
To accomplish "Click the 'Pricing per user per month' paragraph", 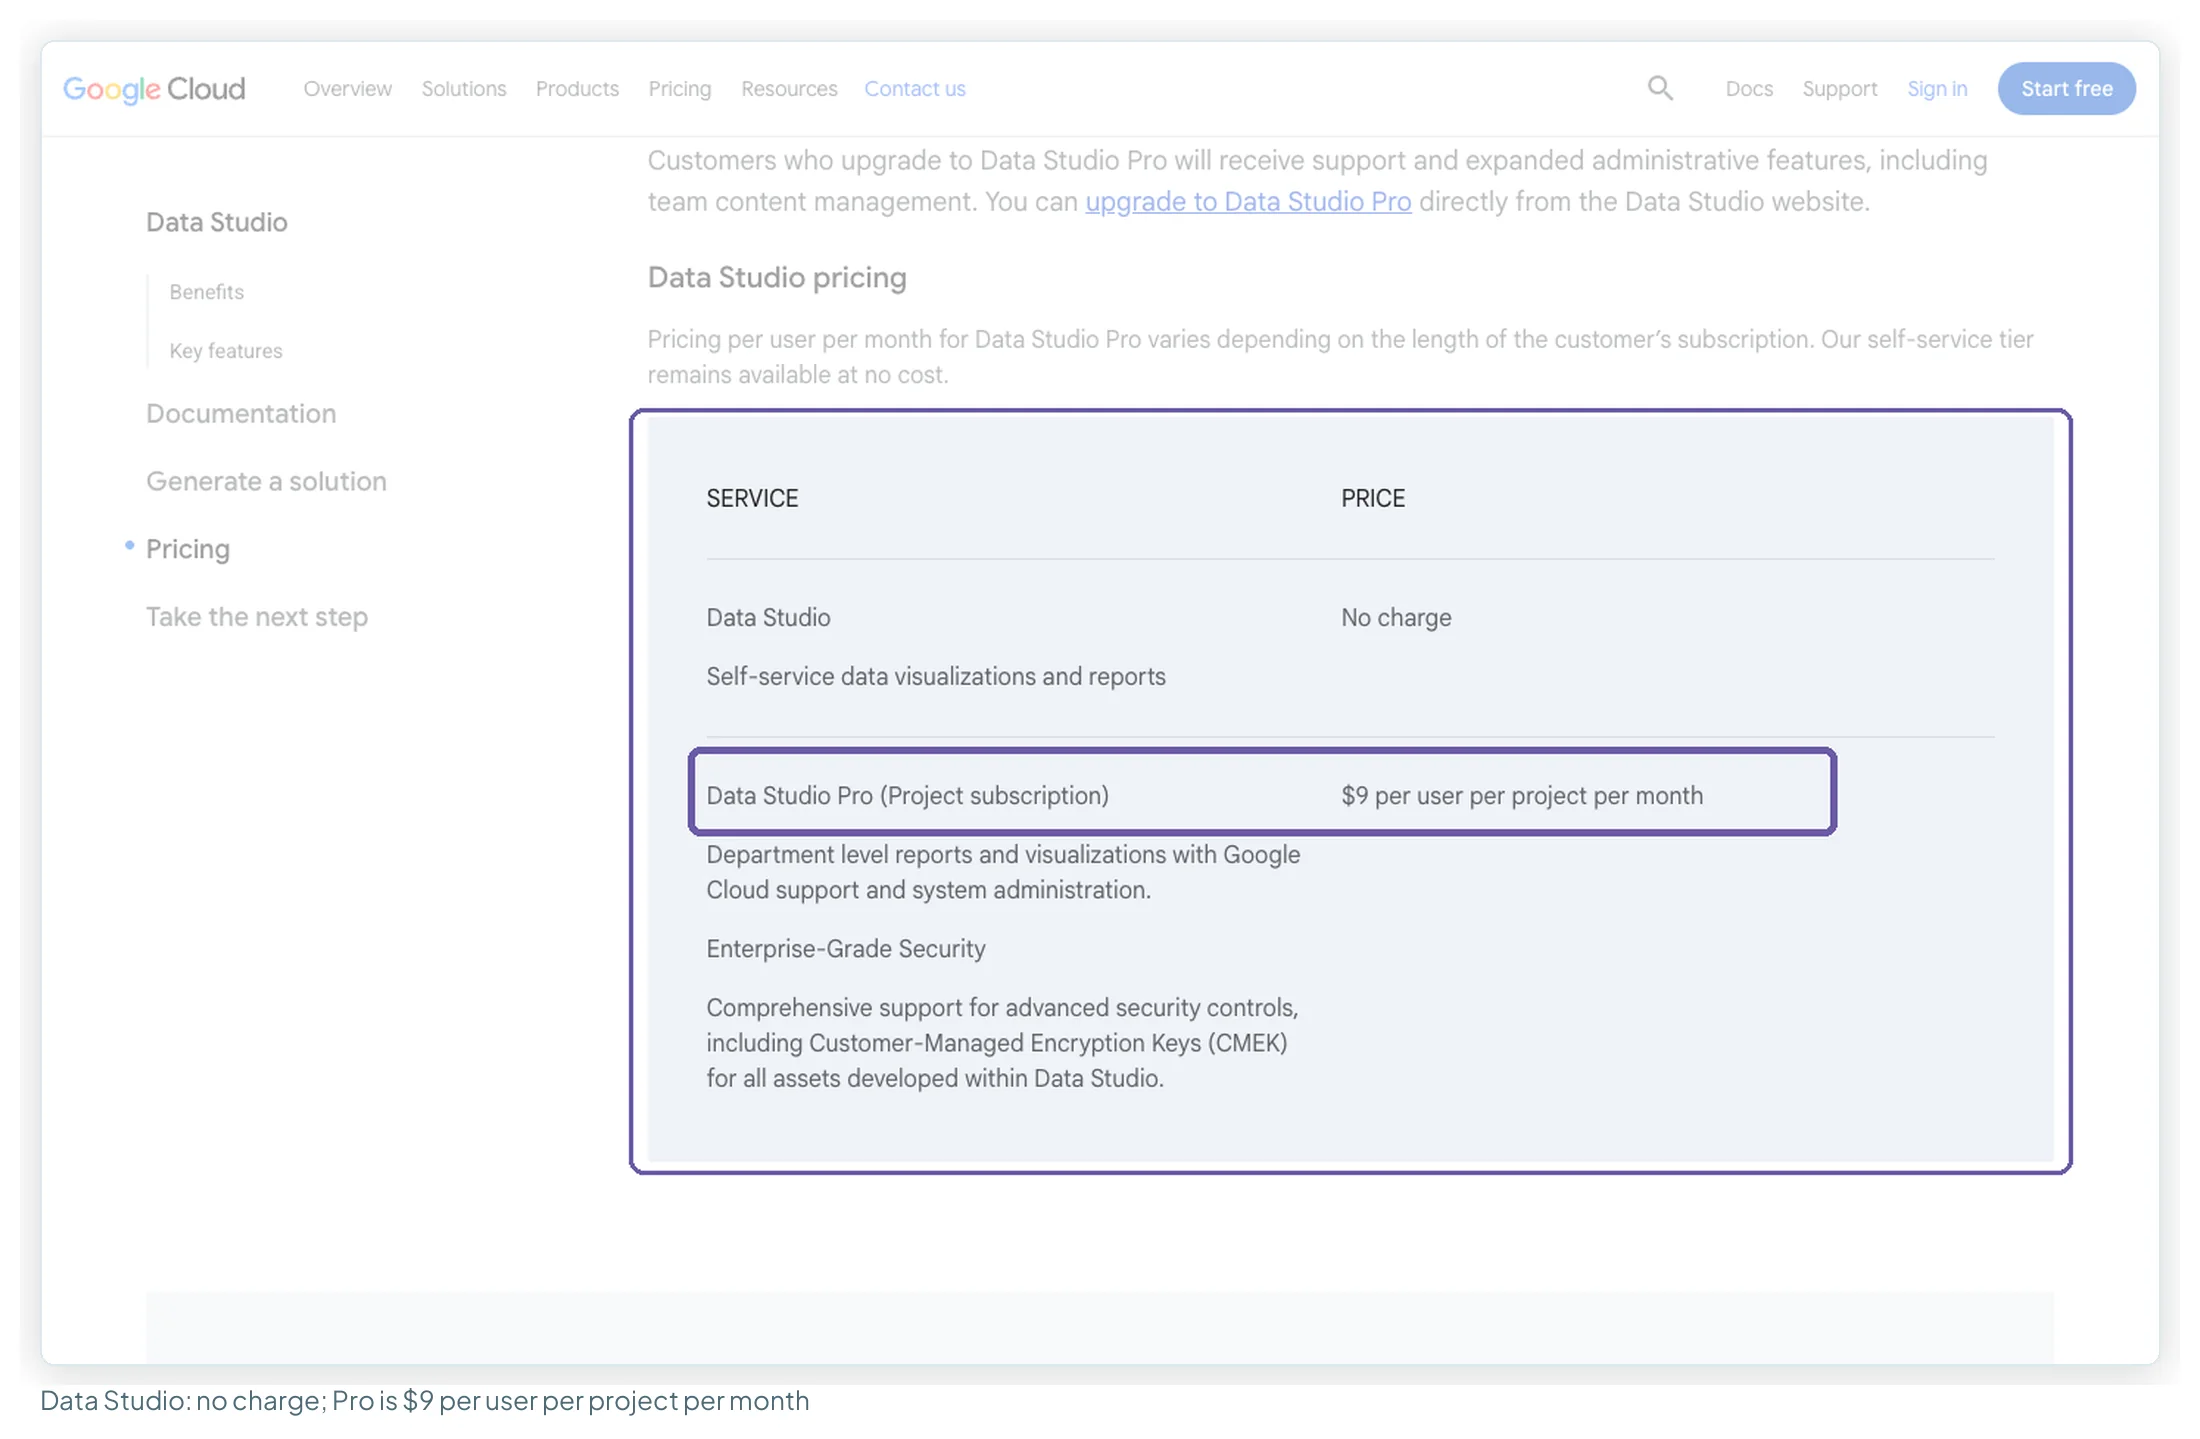I will [x=1340, y=357].
